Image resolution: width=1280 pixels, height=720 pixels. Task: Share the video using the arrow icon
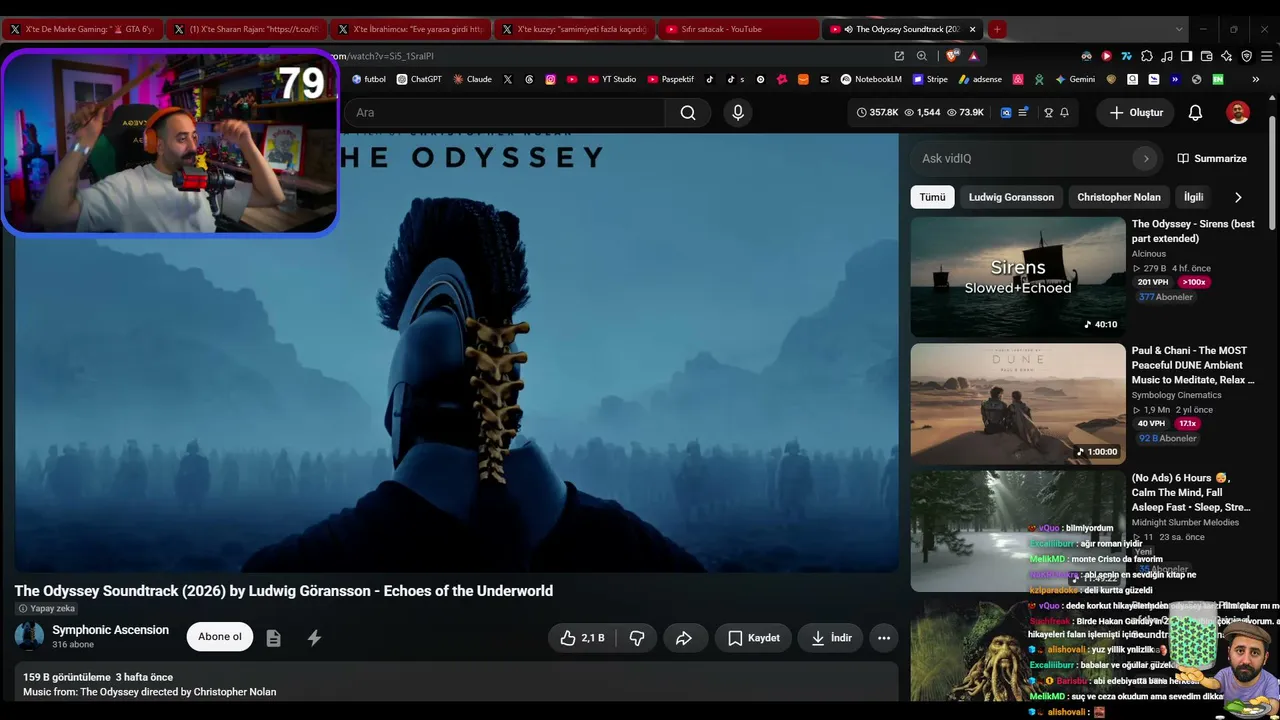click(x=684, y=638)
